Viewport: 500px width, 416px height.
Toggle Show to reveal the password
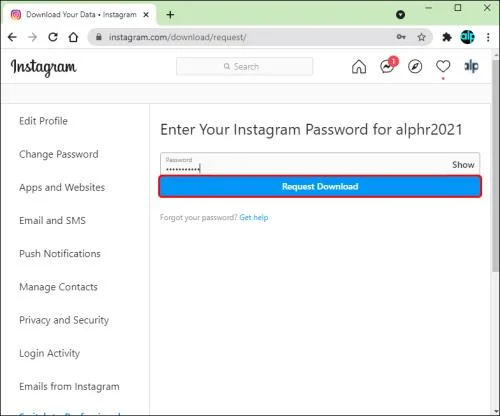(x=463, y=165)
